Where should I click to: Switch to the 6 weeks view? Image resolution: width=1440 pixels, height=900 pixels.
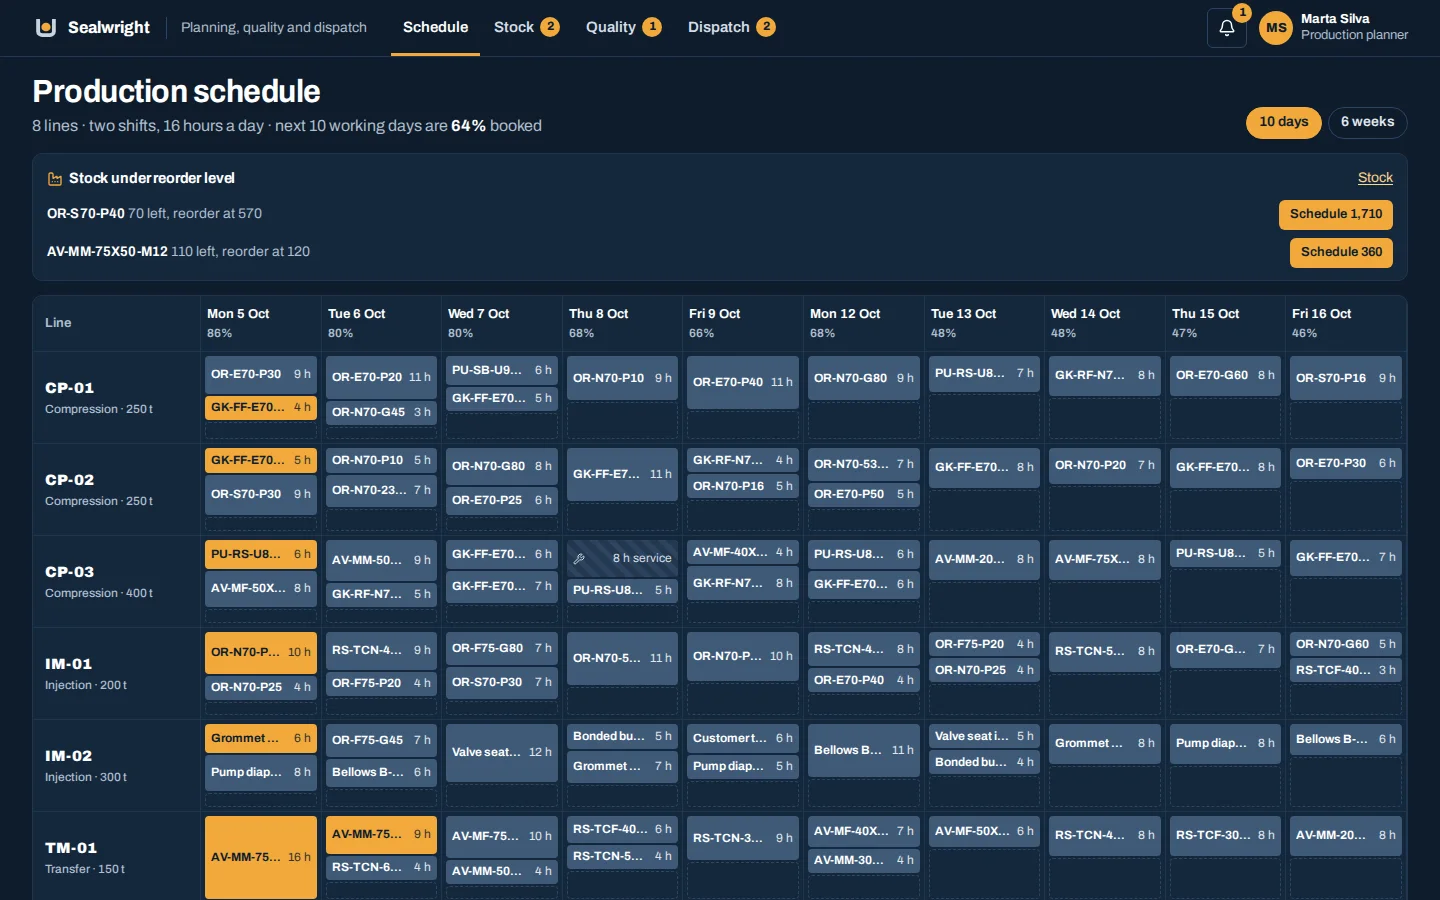point(1368,122)
